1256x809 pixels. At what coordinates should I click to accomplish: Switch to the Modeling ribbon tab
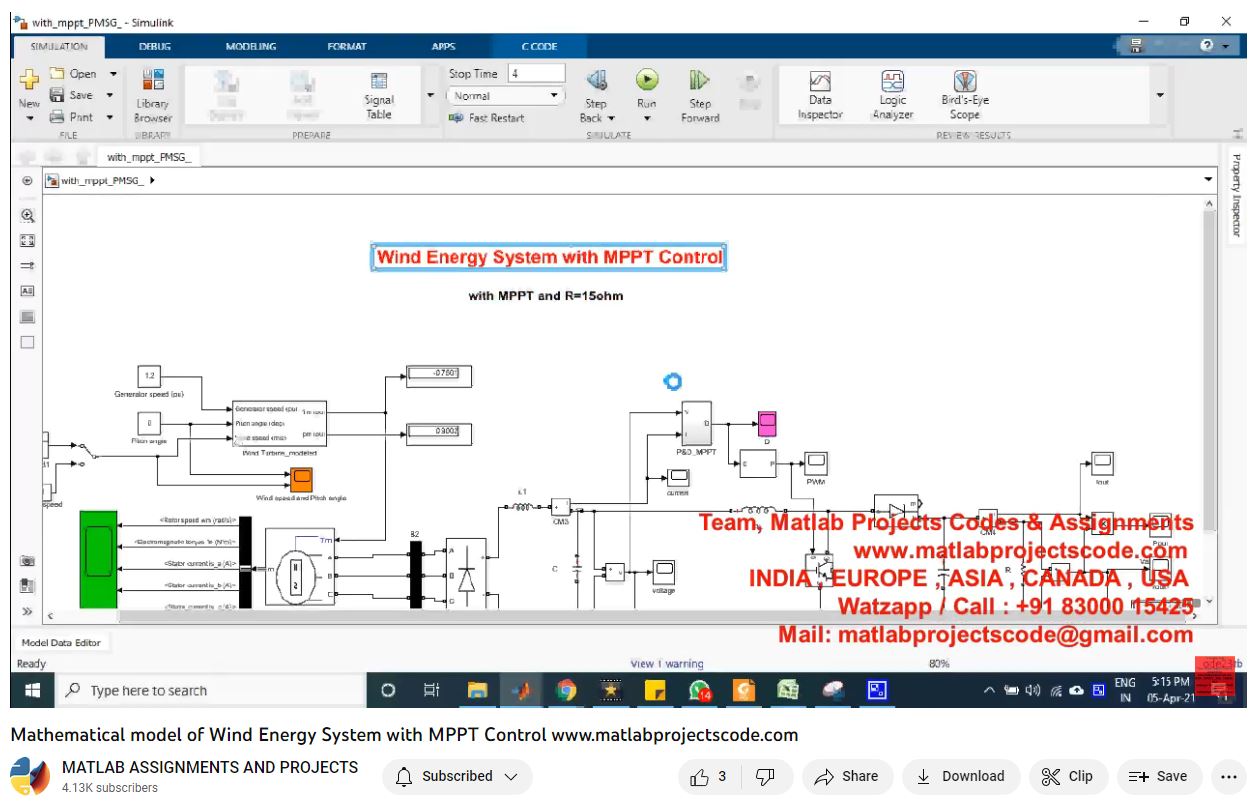[251, 47]
